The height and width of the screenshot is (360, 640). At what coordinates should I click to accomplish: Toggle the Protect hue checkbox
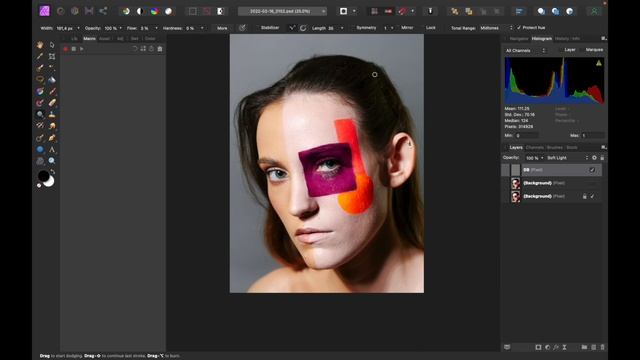click(519, 28)
